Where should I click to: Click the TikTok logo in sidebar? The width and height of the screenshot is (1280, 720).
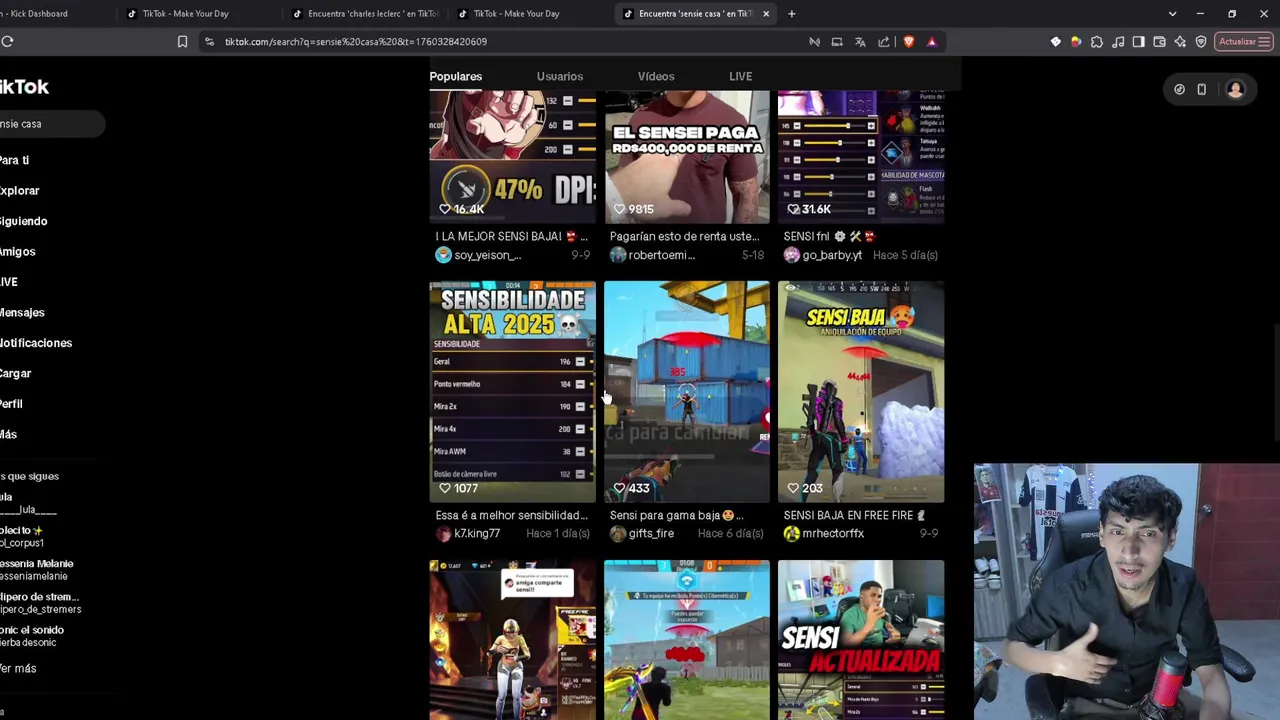coord(24,87)
